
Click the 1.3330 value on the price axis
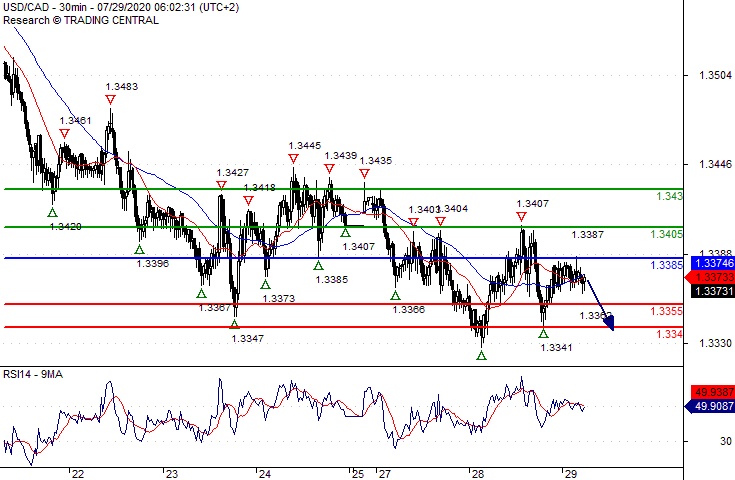click(715, 343)
